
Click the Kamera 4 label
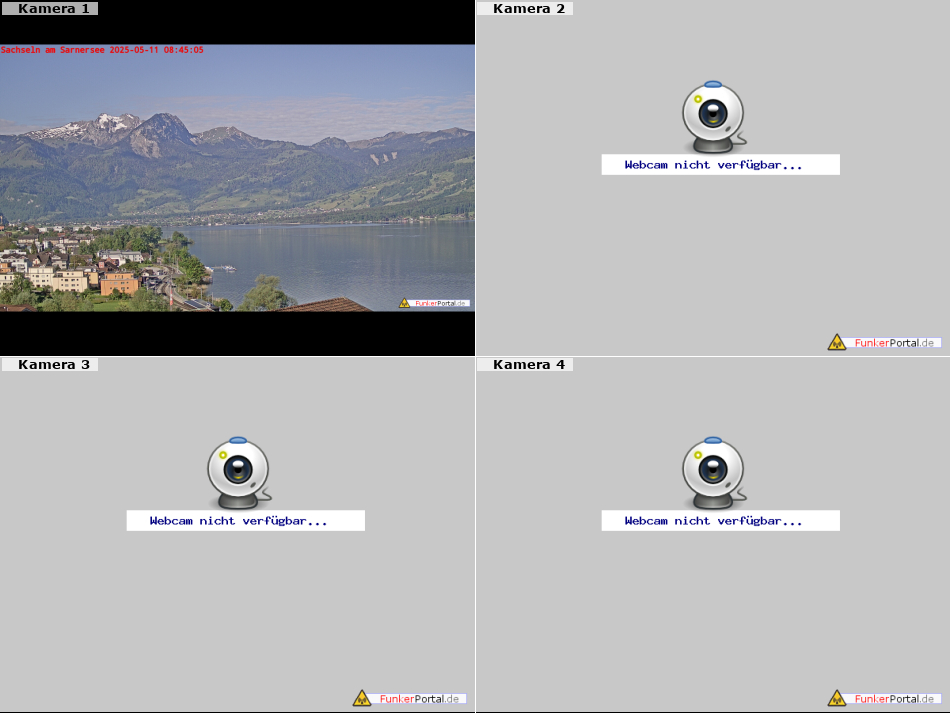525,365
